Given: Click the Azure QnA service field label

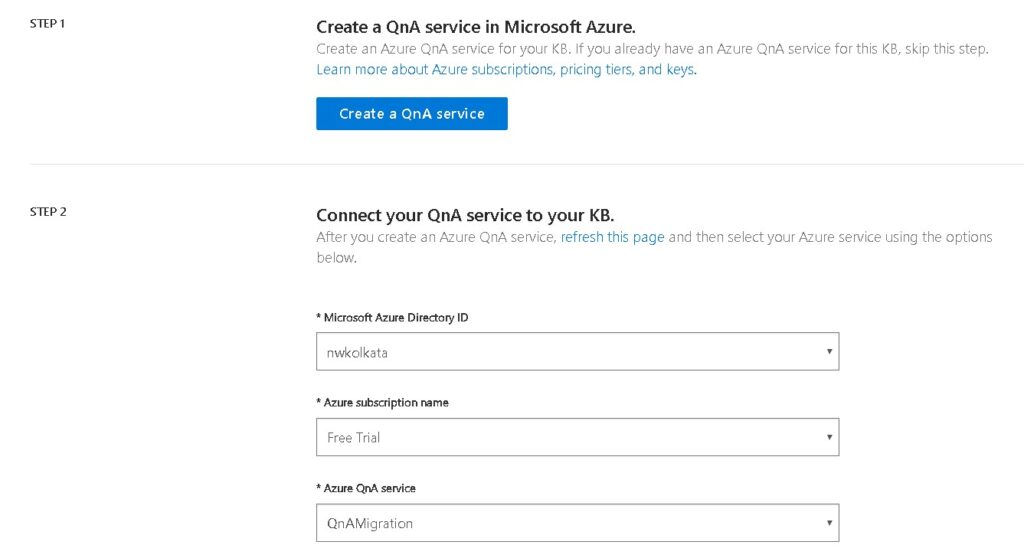Looking at the screenshot, I should pyautogui.click(x=366, y=488).
